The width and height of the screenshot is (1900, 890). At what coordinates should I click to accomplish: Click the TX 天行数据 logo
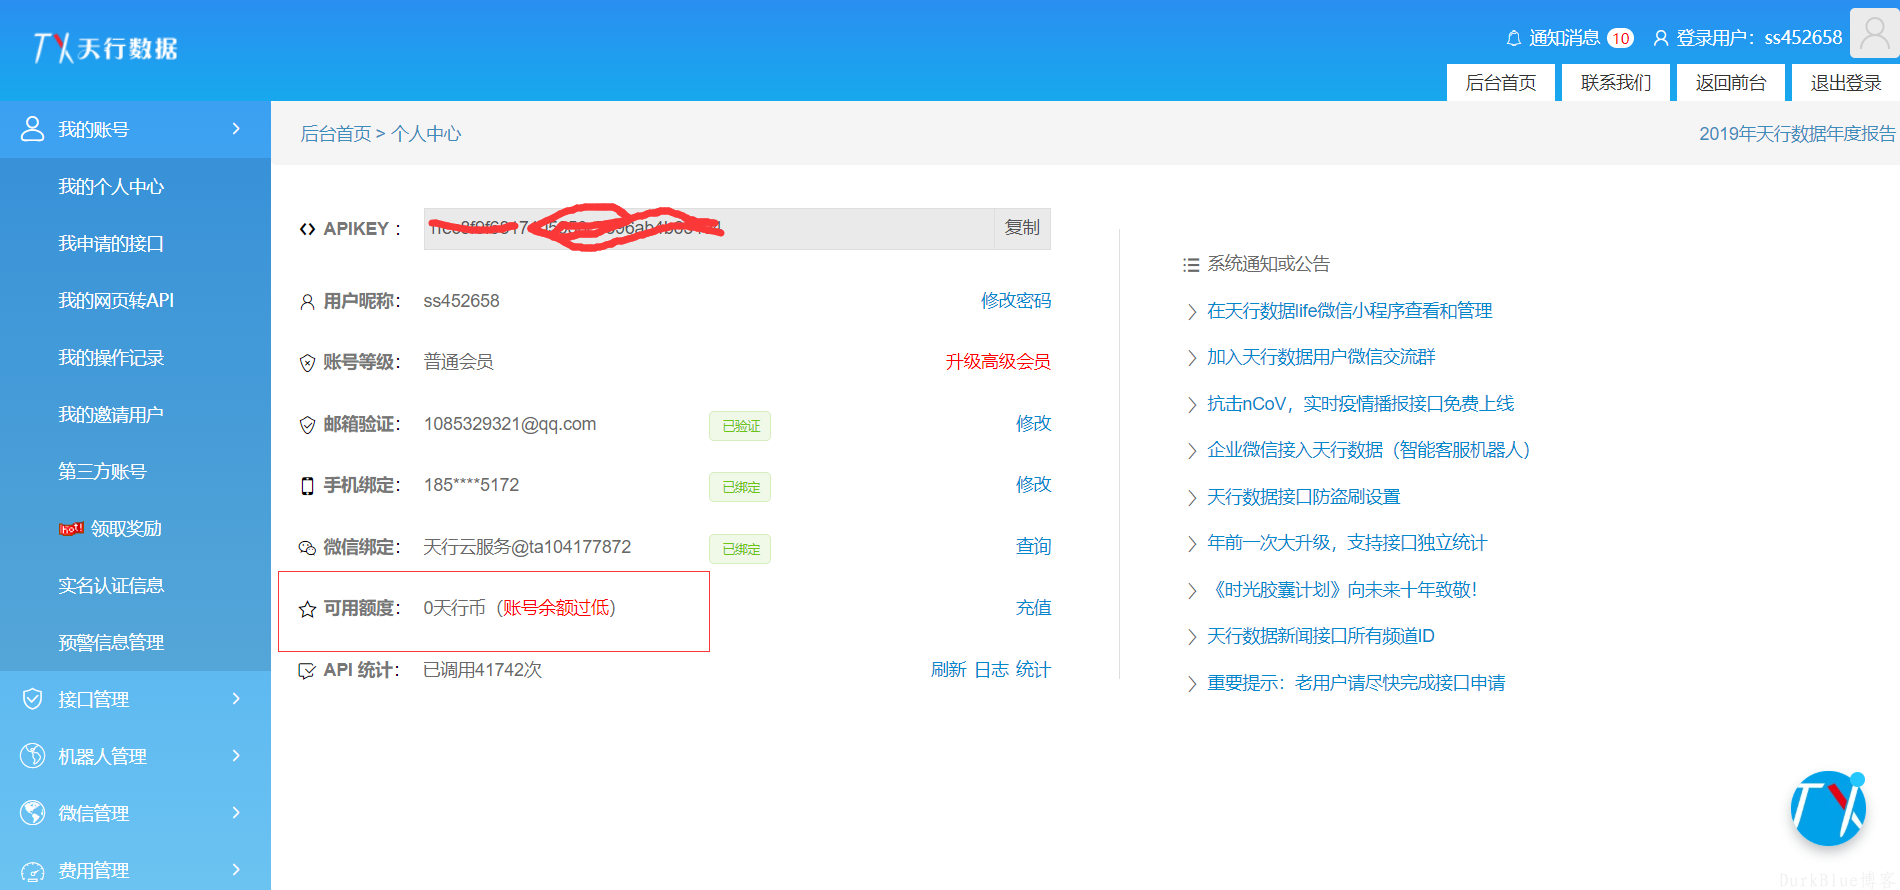point(105,47)
